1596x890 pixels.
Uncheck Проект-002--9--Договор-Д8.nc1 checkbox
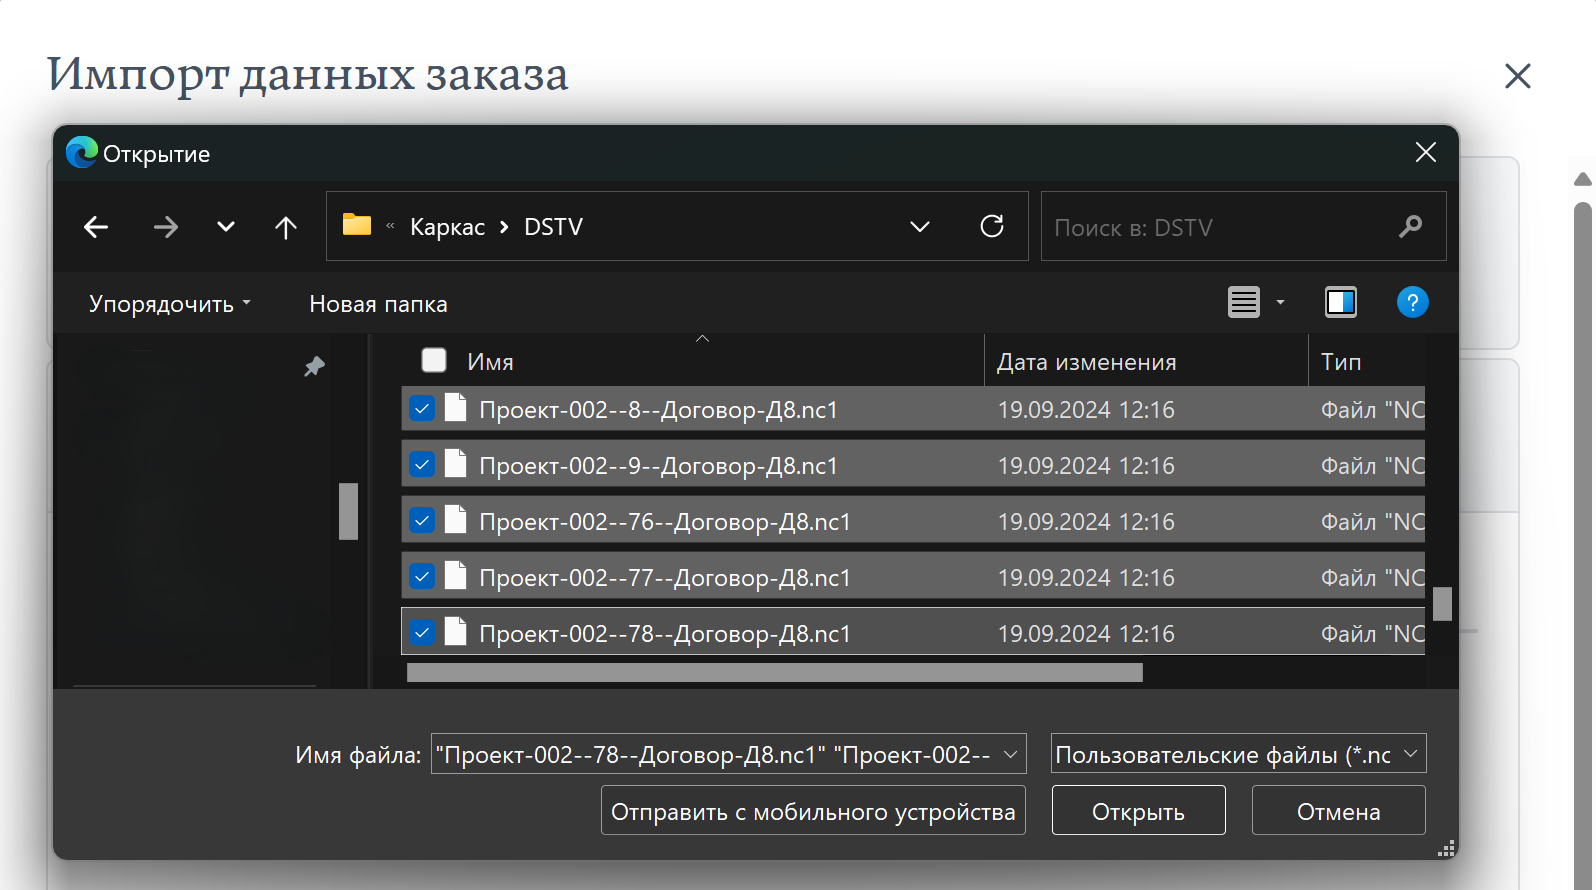pos(422,464)
